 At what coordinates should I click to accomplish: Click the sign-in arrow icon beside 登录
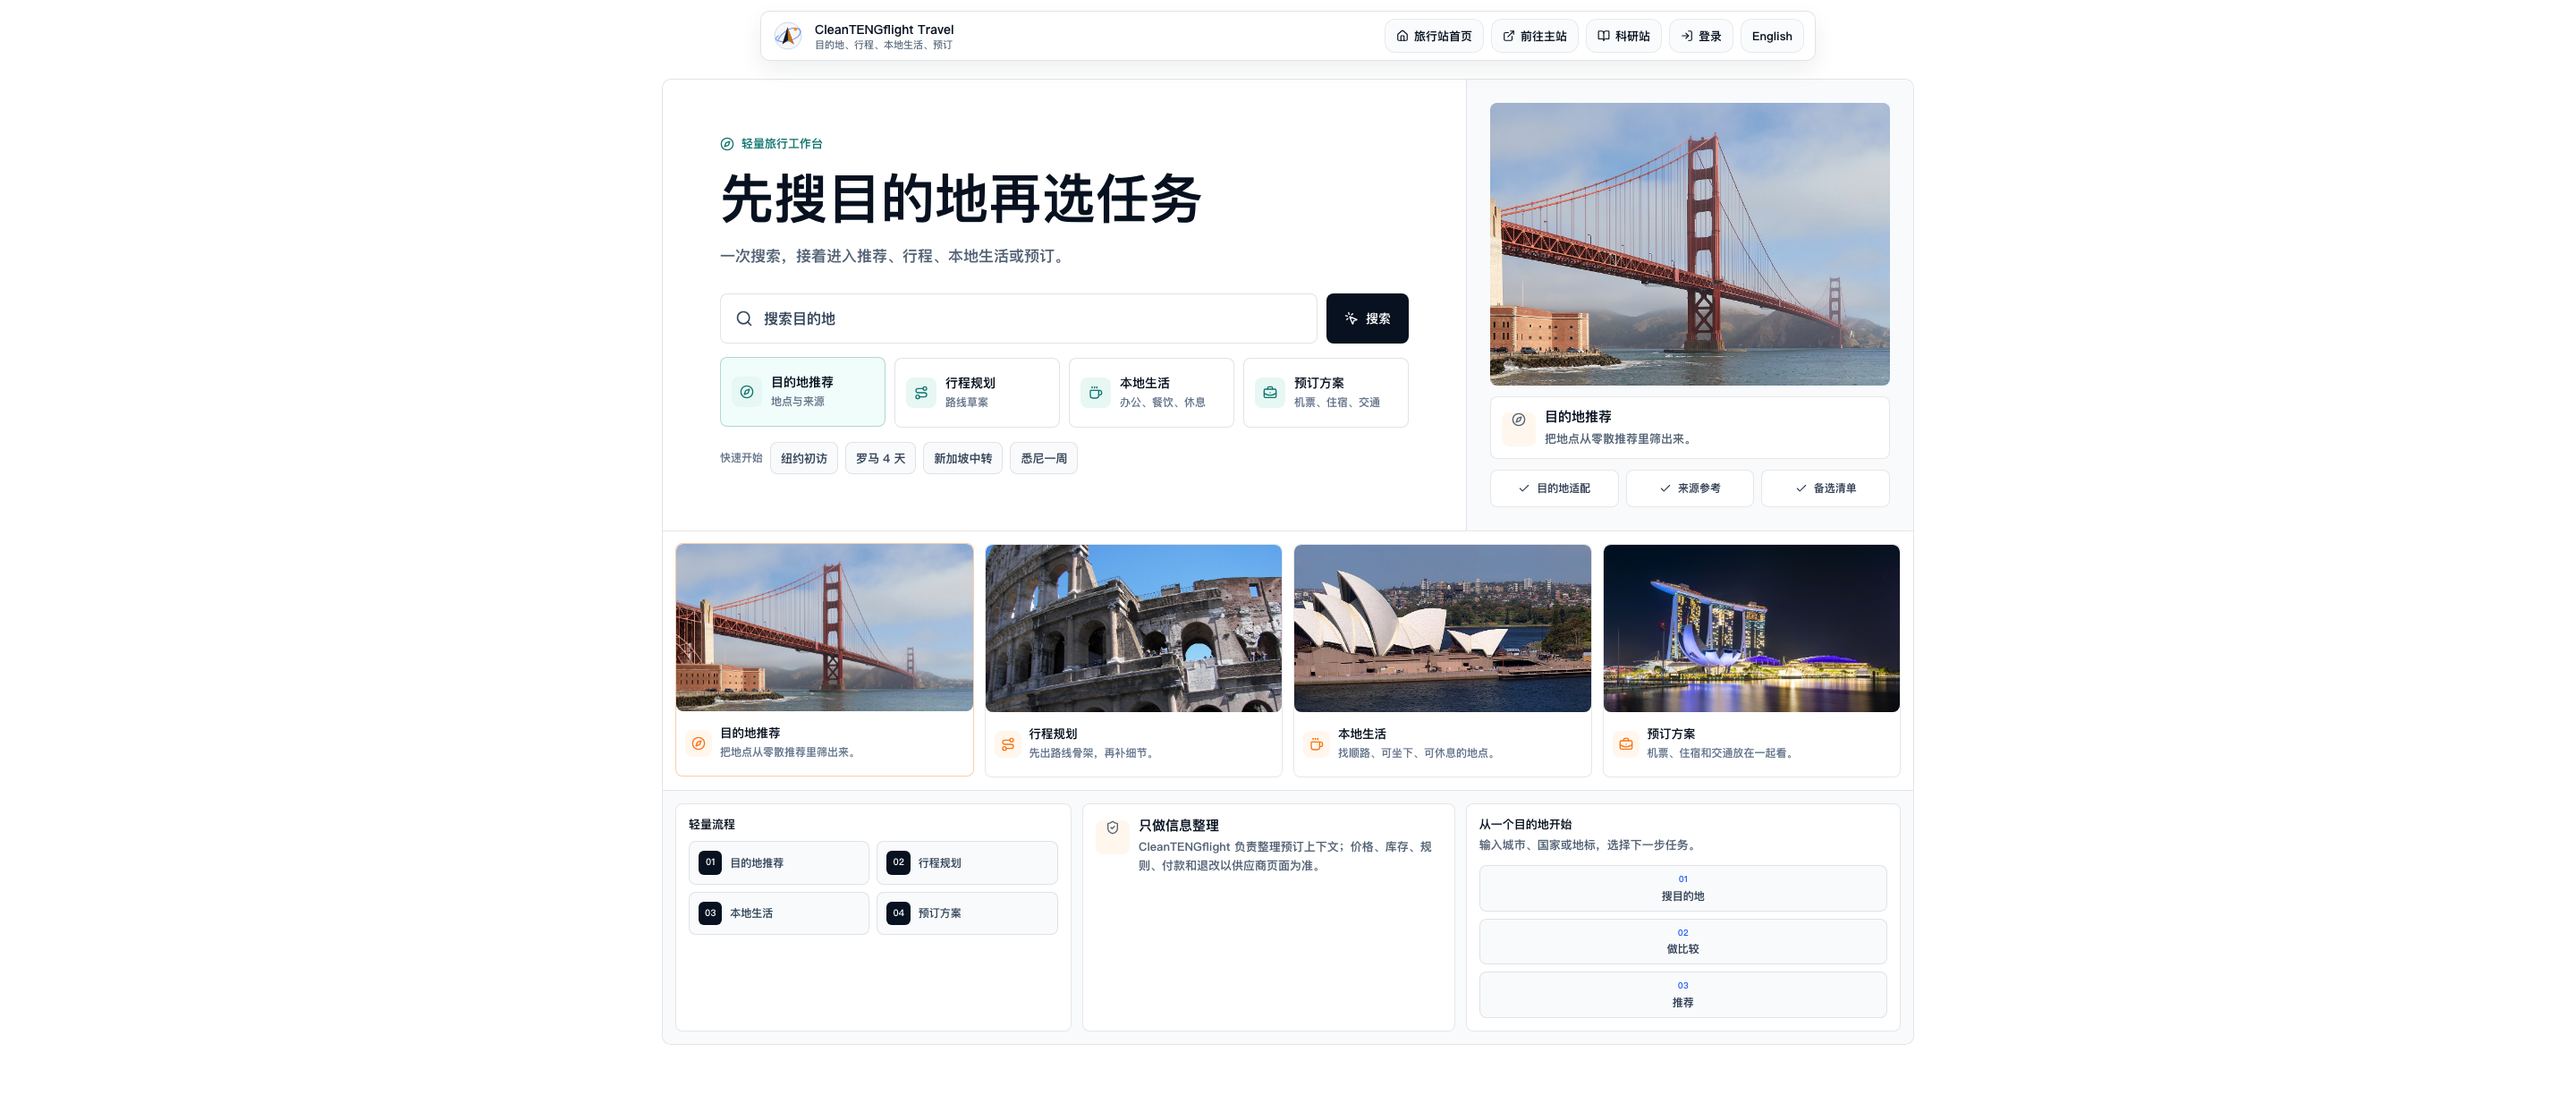pyautogui.click(x=1687, y=36)
